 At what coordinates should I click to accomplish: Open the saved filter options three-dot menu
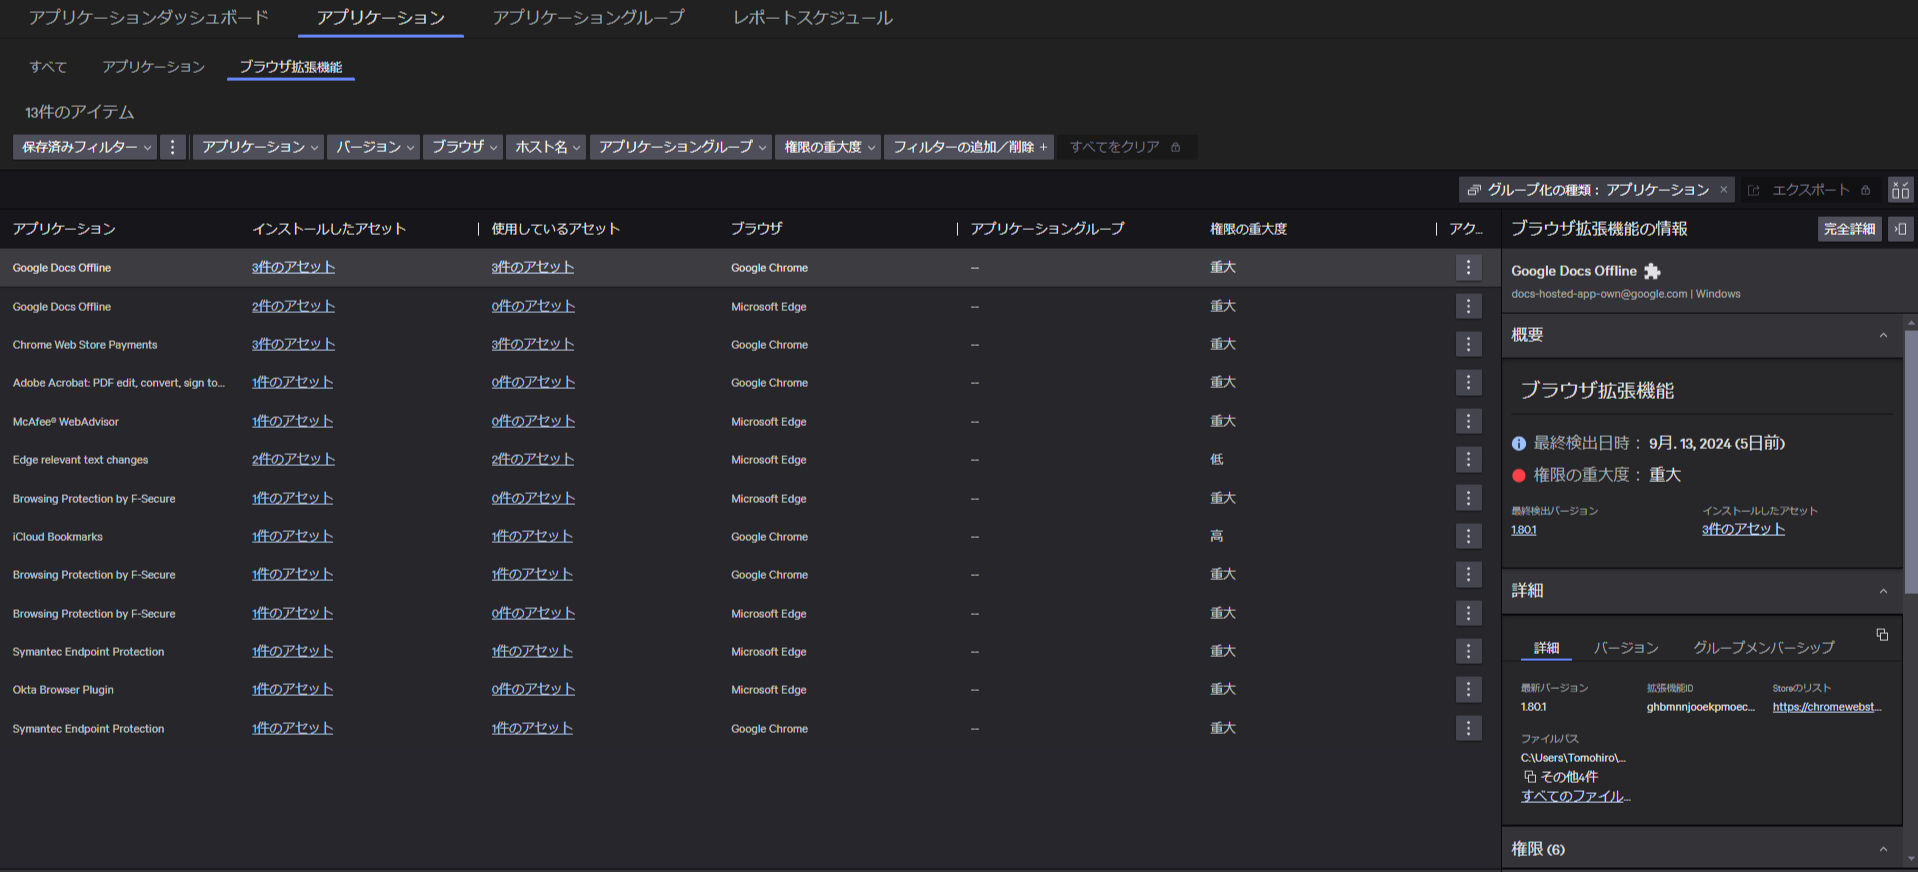coord(173,147)
